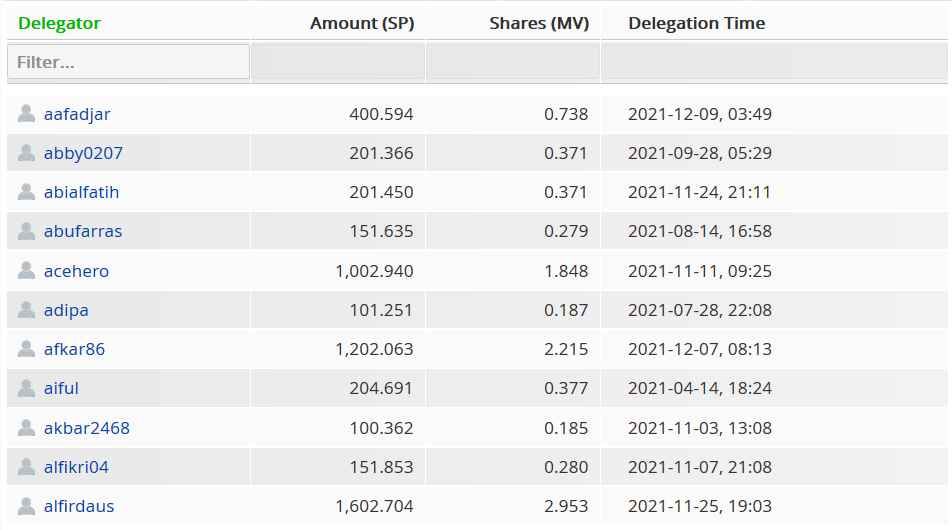The height and width of the screenshot is (530, 952).
Task: Click the profile icon next to alfirdaus
Action: click(x=26, y=506)
